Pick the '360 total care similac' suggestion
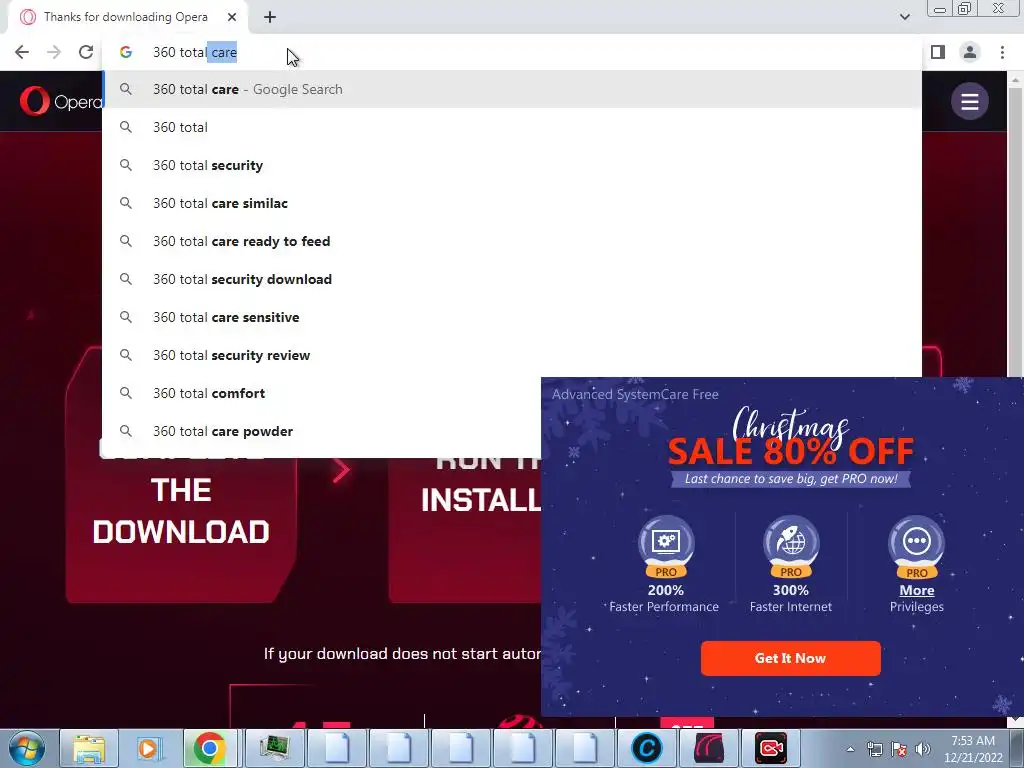 [x=512, y=203]
